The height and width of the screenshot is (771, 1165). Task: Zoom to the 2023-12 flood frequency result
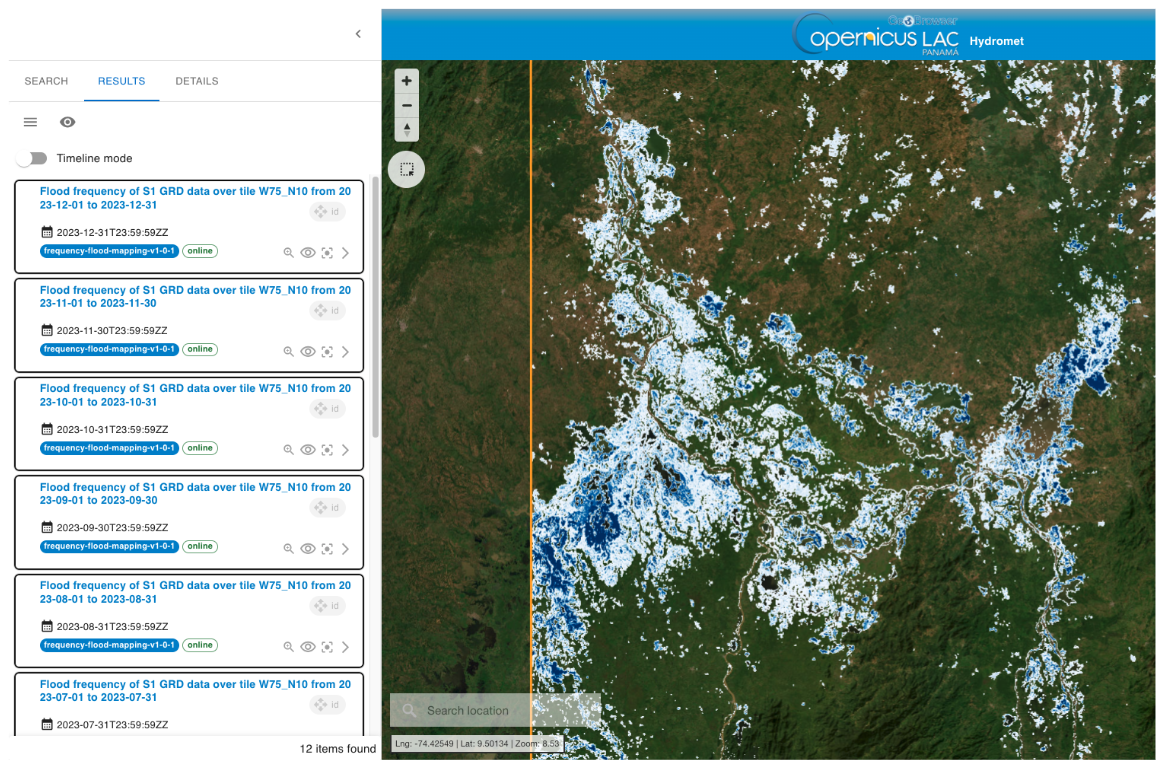pyautogui.click(x=288, y=253)
